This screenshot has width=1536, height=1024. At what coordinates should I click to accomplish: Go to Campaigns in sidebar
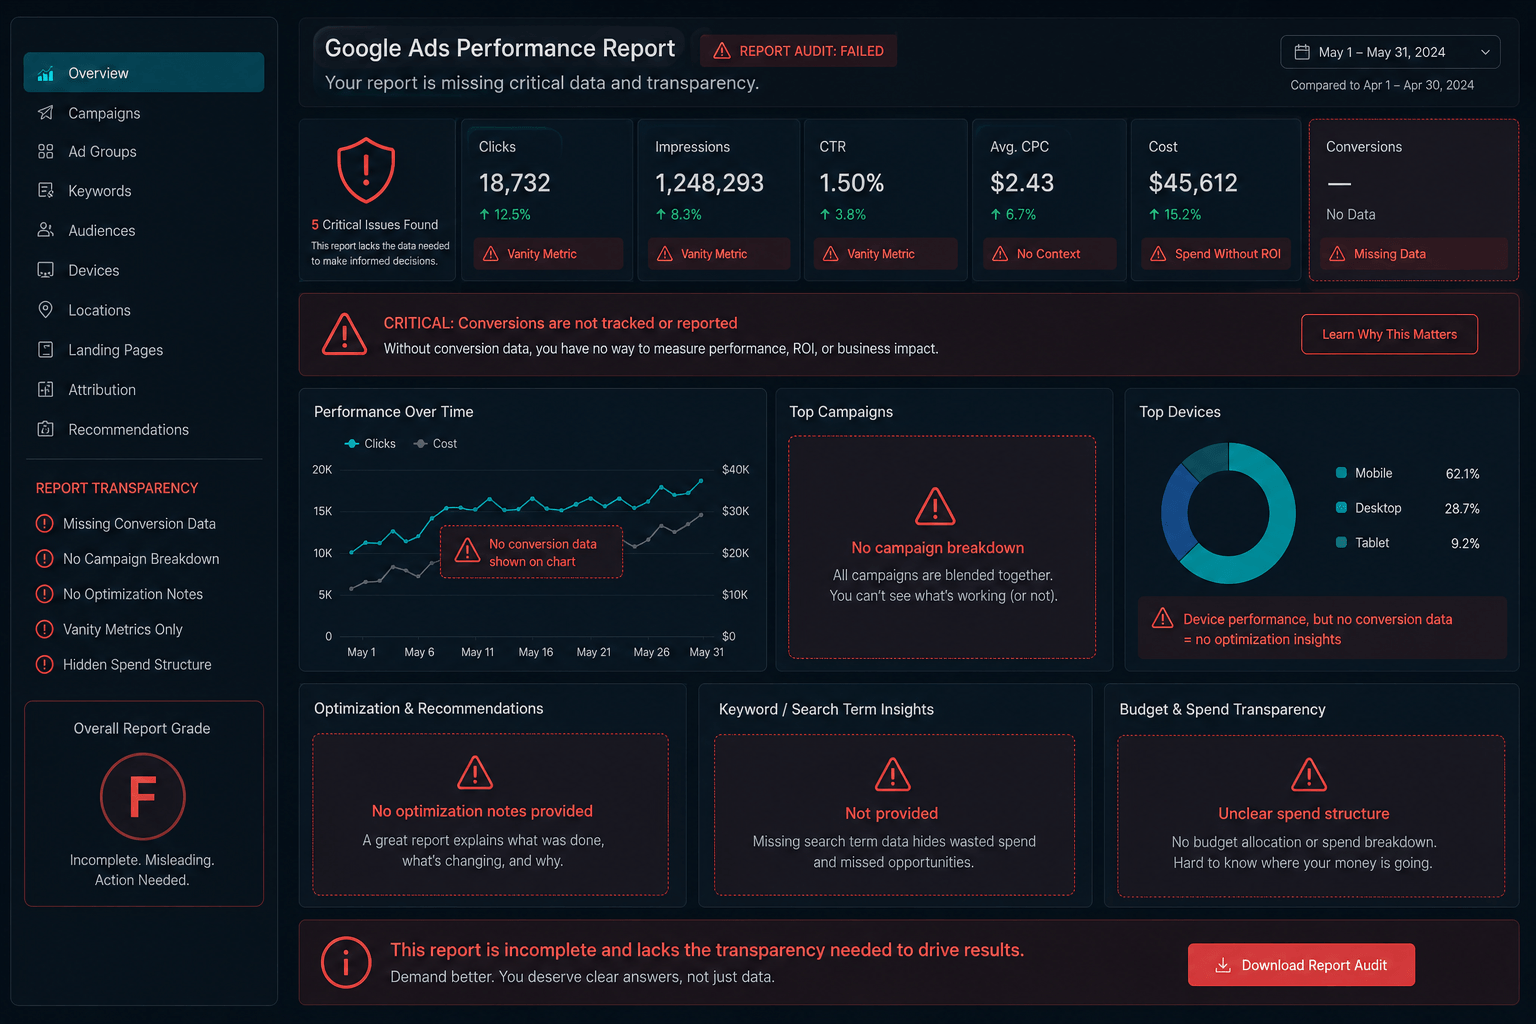[x=104, y=113]
